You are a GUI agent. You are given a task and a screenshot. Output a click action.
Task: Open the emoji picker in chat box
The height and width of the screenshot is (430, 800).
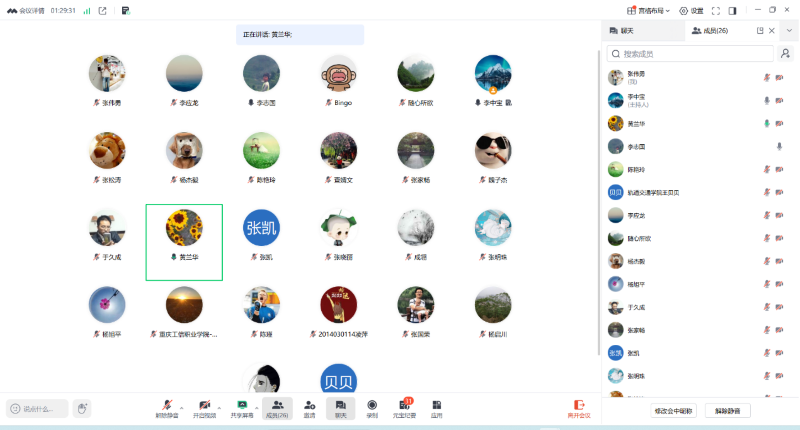click(15, 408)
